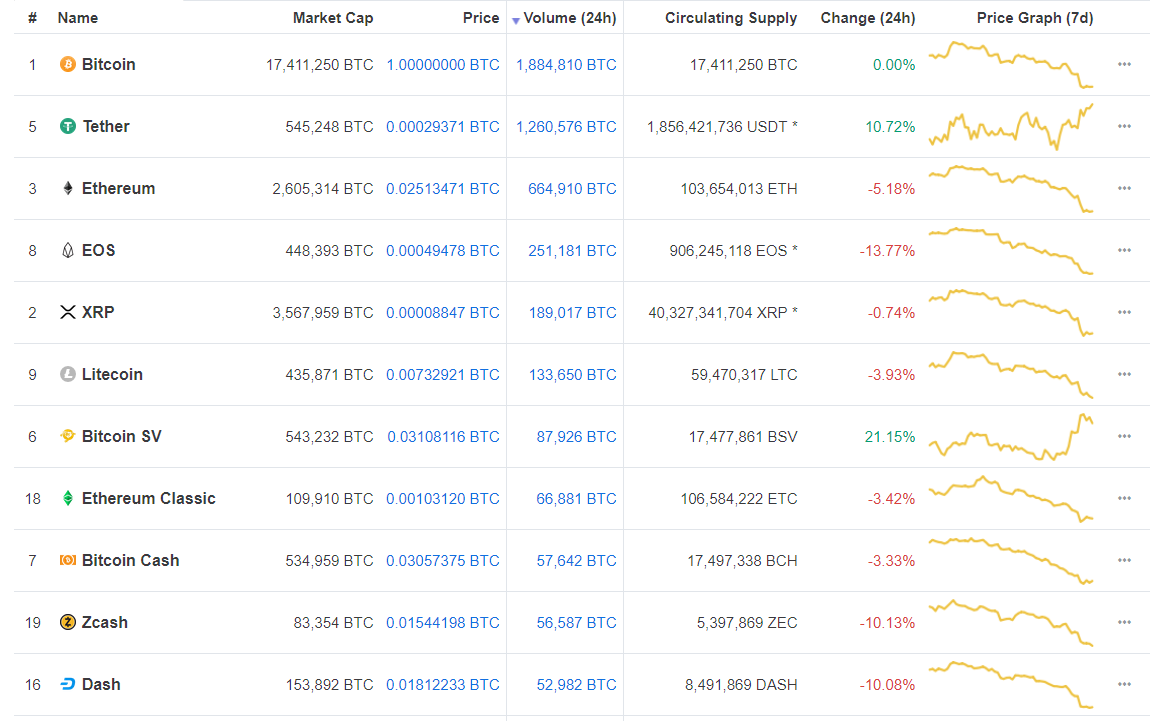Sort by Market Cap column header
Screen dimensions: 1156x721
click(333, 18)
